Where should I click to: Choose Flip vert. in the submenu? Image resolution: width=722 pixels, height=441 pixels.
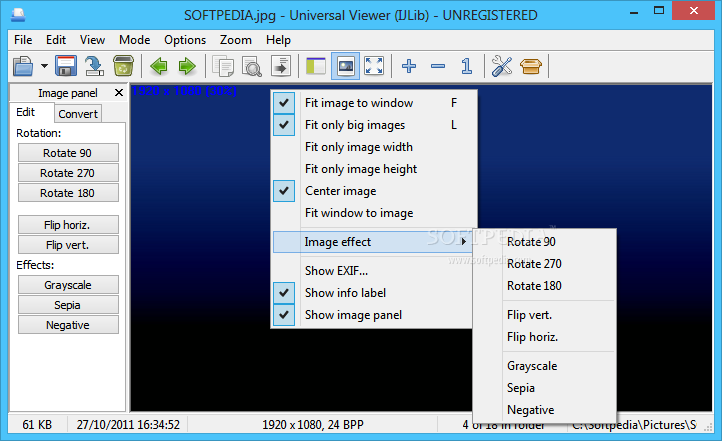click(x=545, y=315)
